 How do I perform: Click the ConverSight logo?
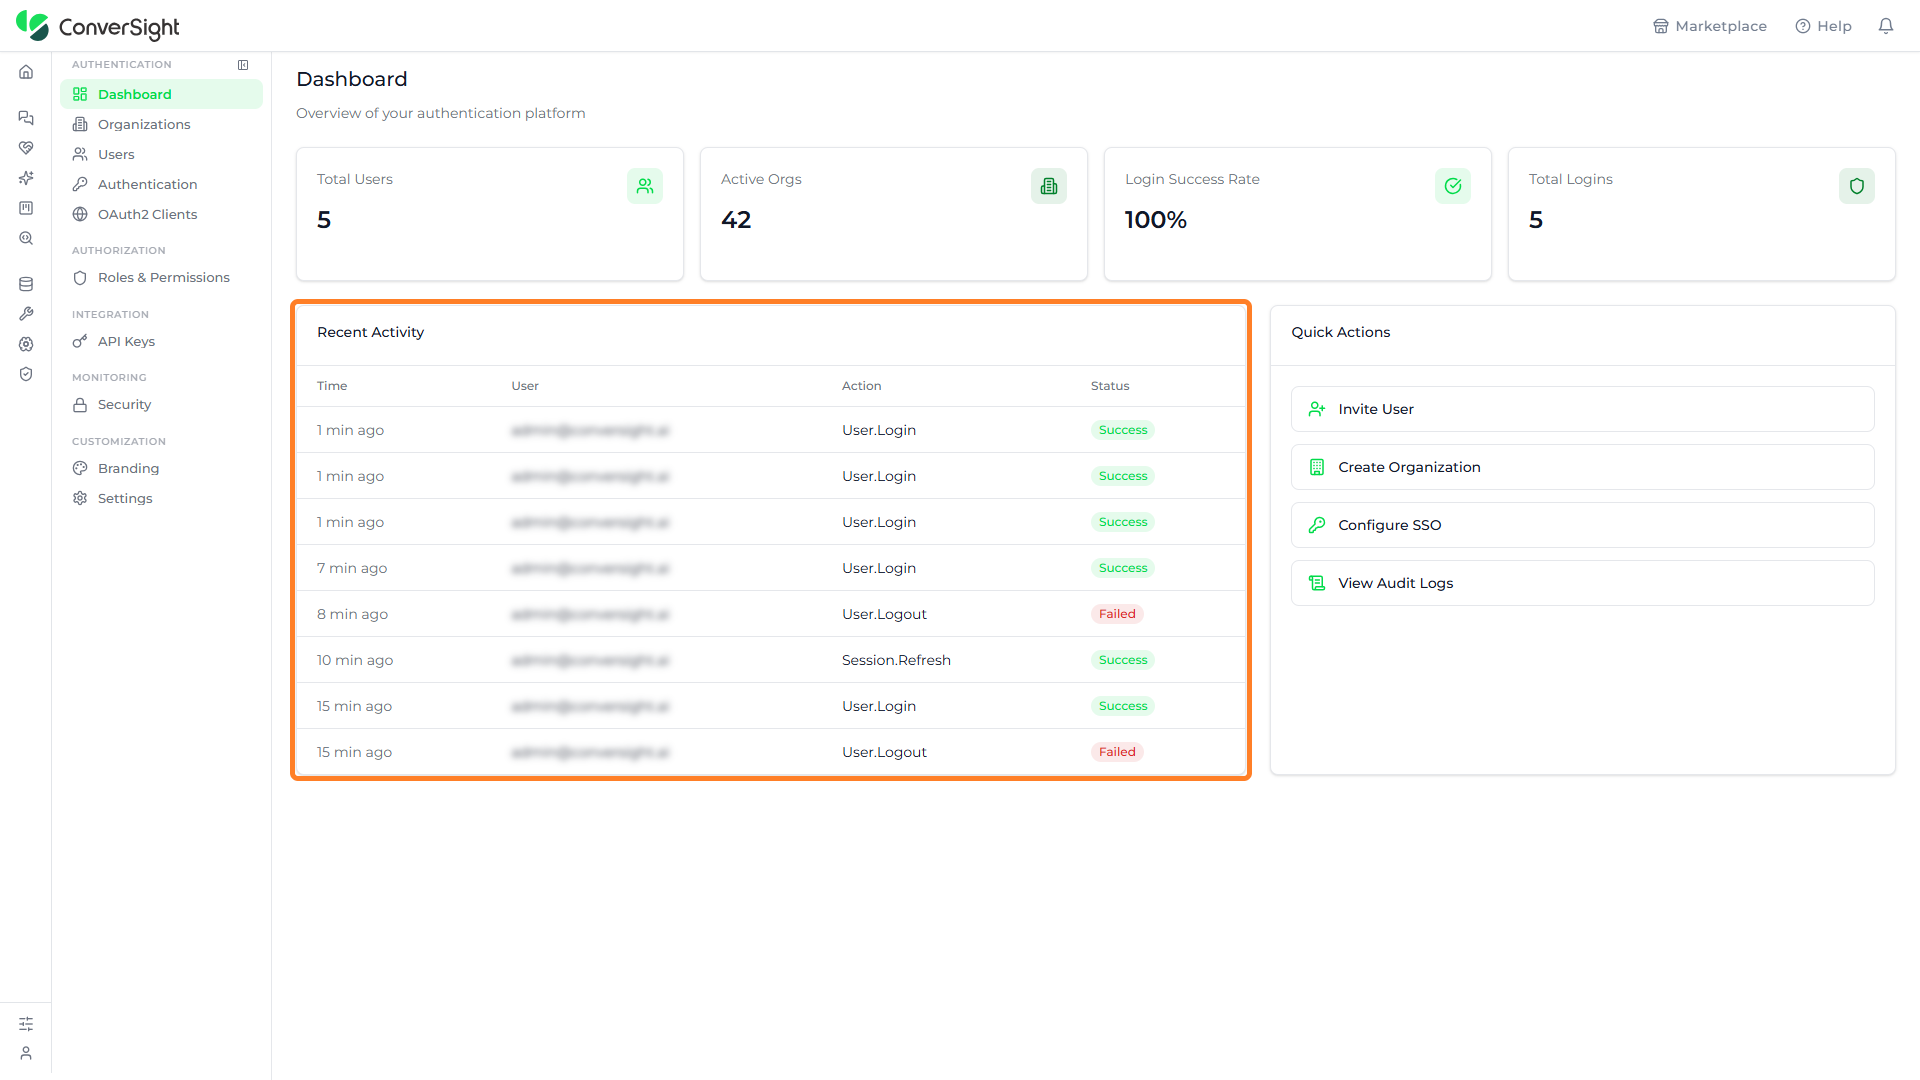(x=98, y=27)
